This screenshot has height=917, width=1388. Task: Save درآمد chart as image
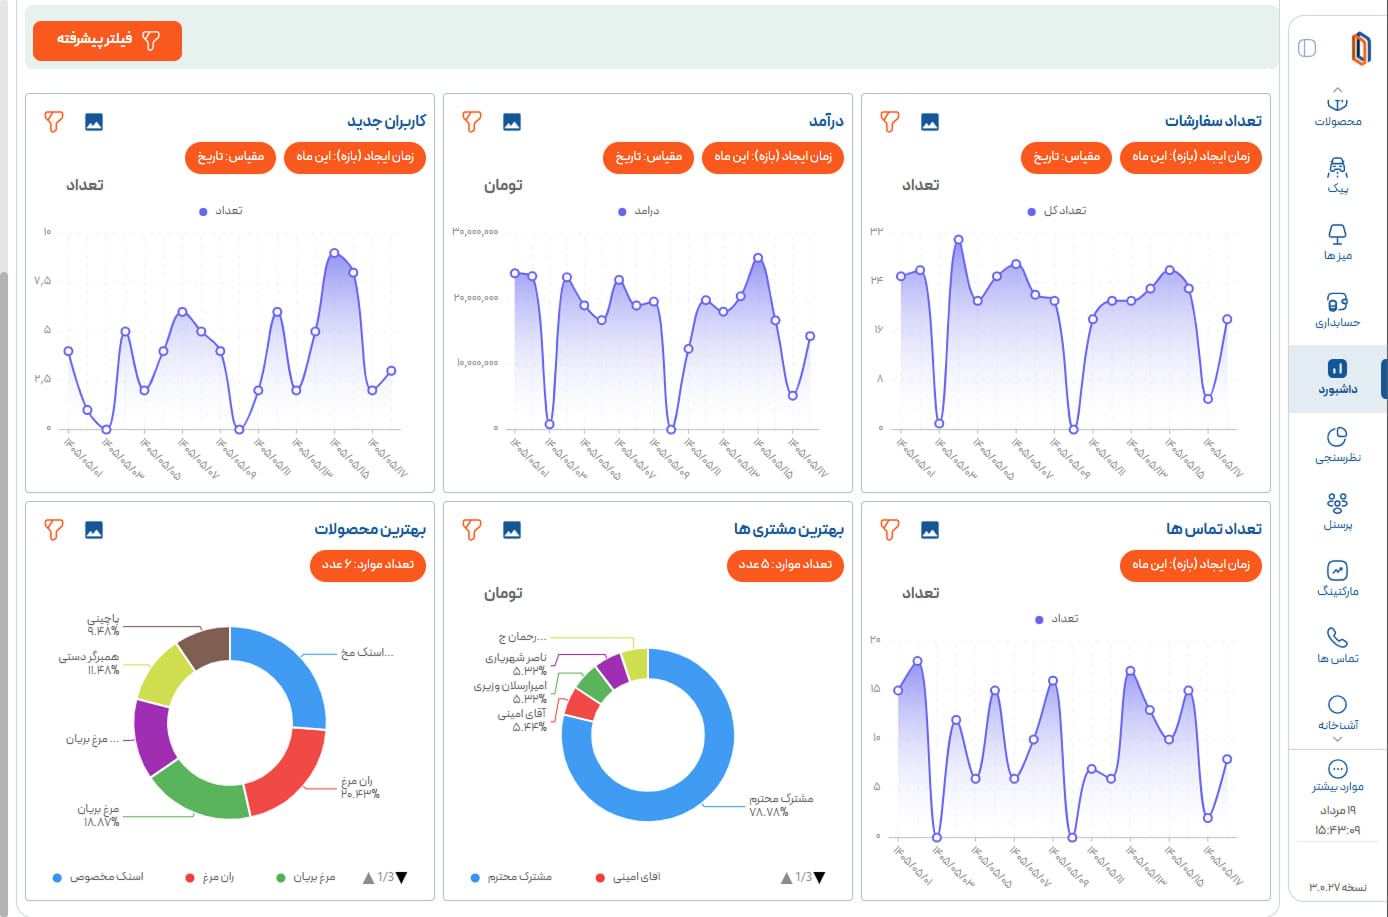tap(512, 122)
